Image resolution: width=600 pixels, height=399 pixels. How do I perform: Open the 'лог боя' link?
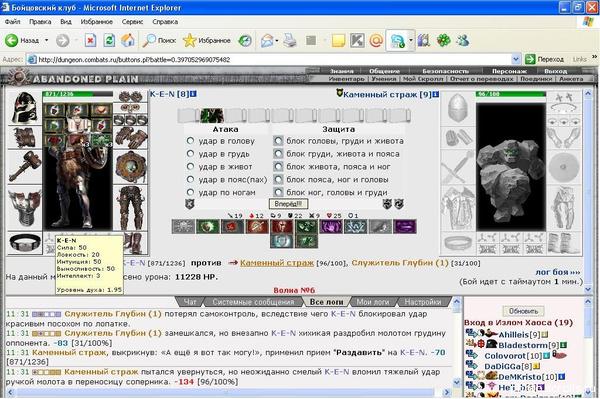[558, 272]
